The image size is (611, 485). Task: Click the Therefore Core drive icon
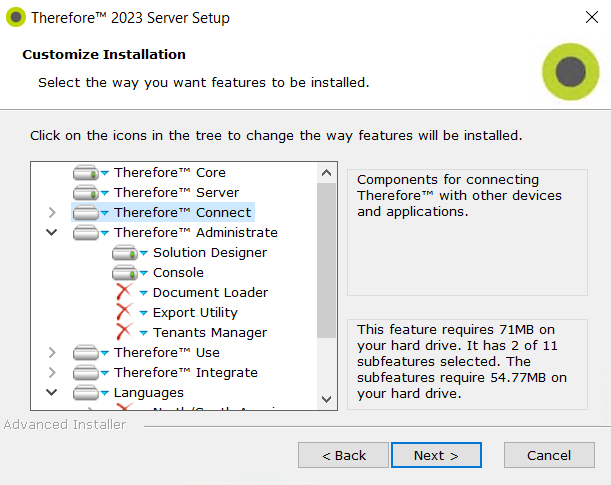pyautogui.click(x=85, y=173)
